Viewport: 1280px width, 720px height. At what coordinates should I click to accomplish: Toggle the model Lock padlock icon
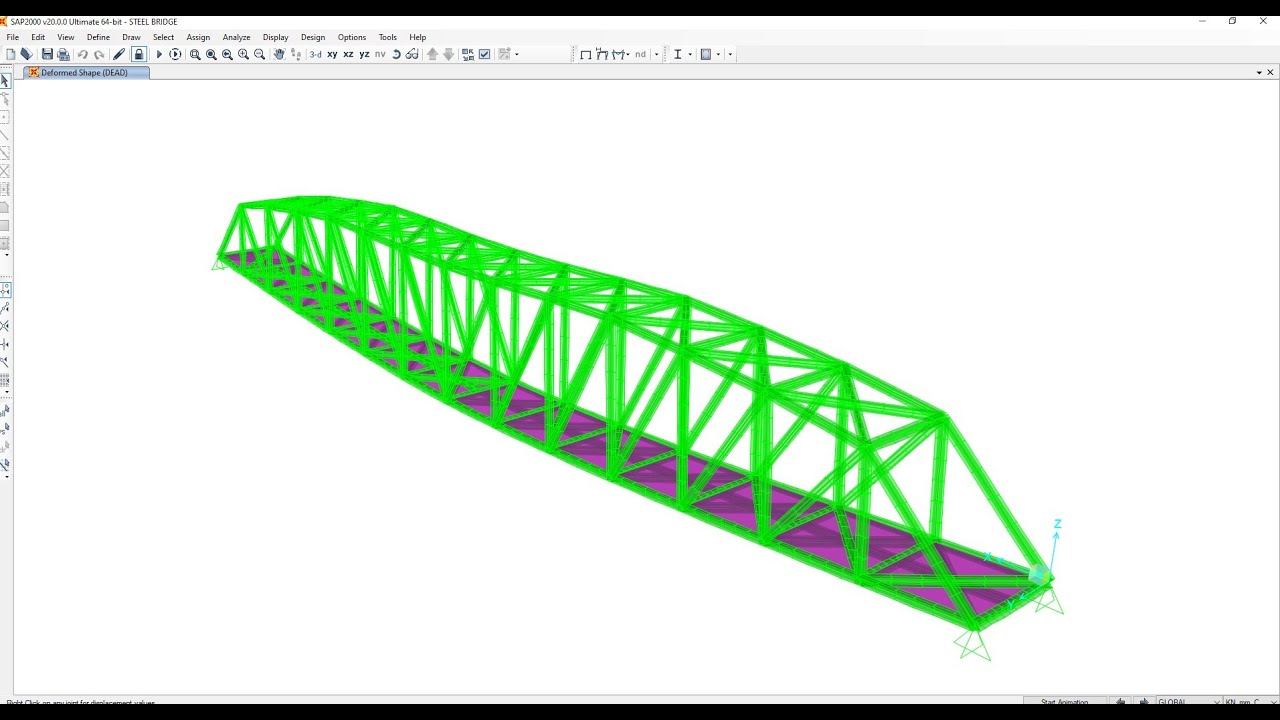pyautogui.click(x=139, y=54)
